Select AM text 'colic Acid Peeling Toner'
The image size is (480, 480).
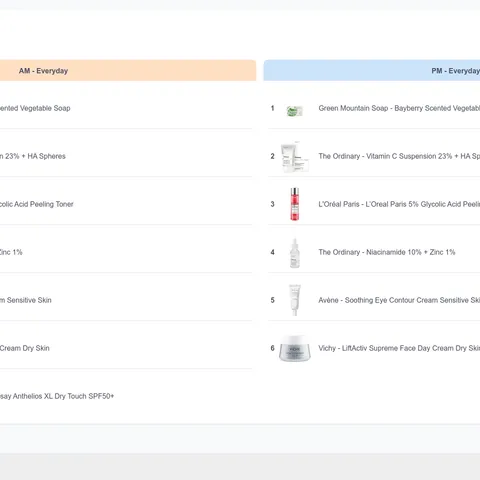(37, 204)
